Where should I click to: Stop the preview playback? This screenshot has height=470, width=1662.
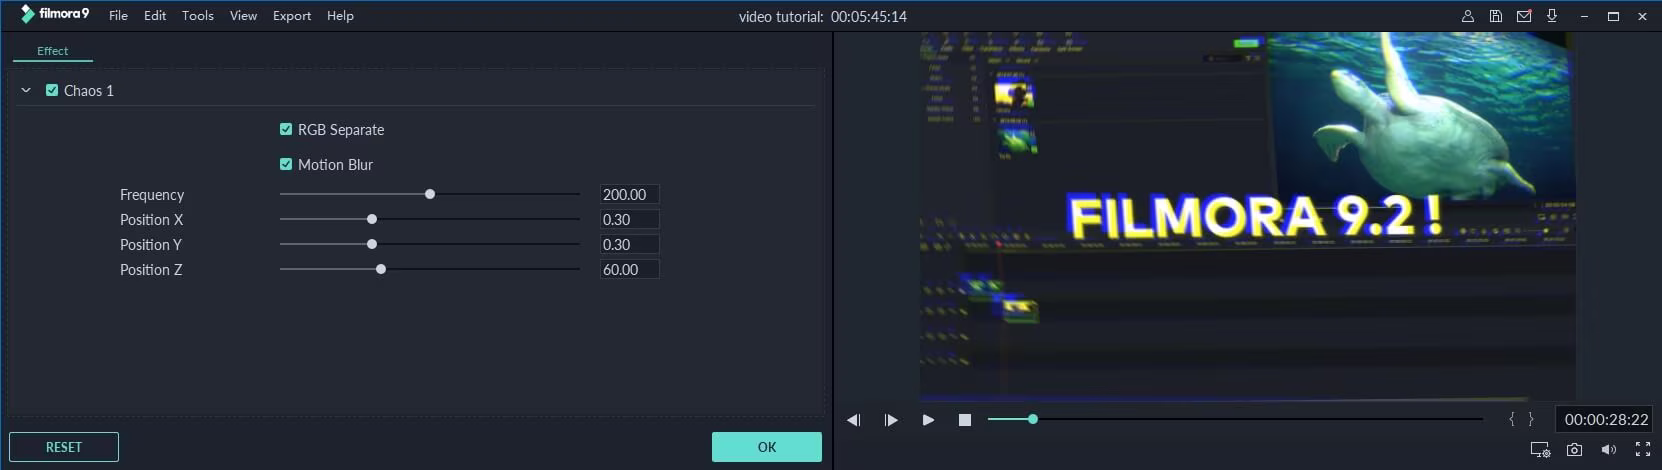[965, 420]
